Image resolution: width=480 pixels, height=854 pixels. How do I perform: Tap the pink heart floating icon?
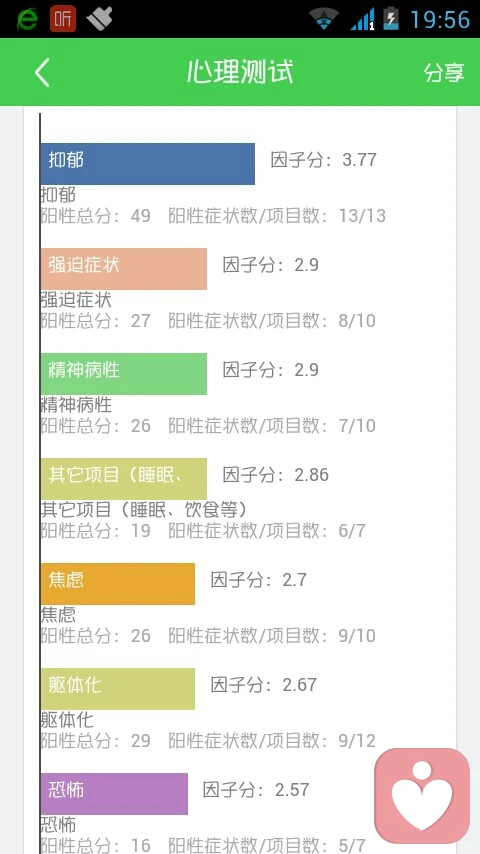pyautogui.click(x=422, y=796)
